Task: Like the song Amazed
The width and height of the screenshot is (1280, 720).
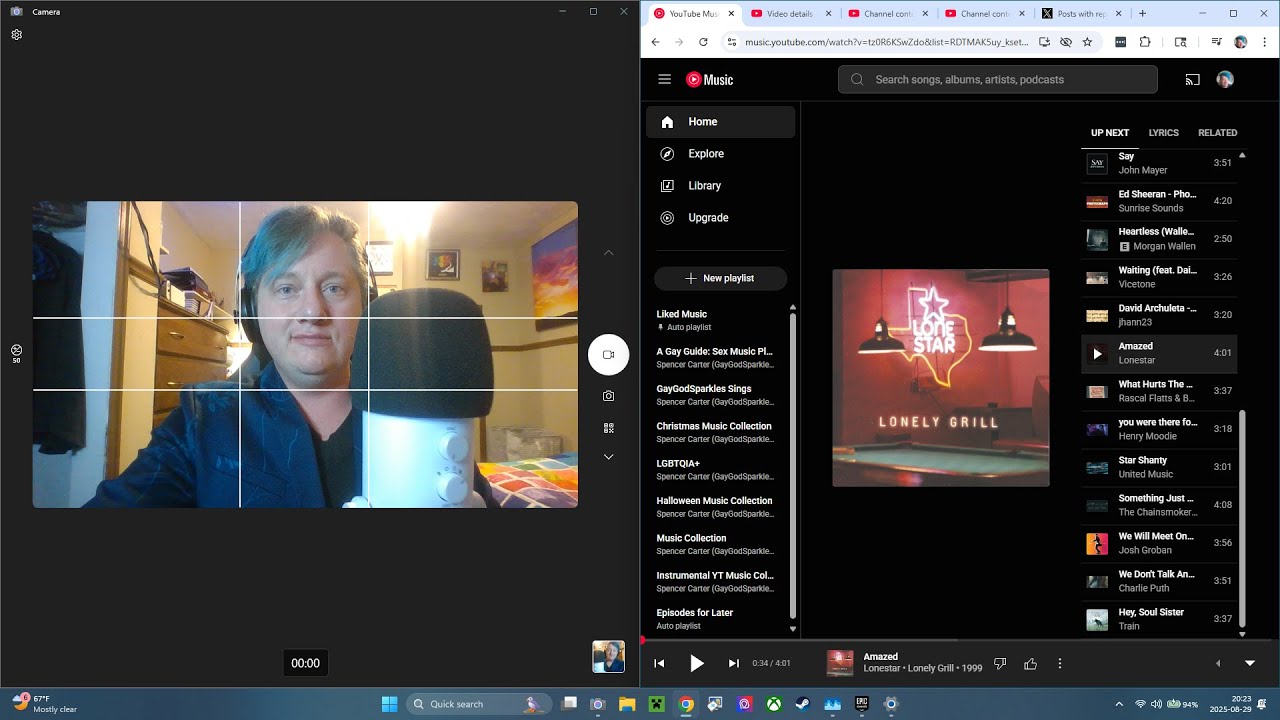Action: pos(1030,663)
